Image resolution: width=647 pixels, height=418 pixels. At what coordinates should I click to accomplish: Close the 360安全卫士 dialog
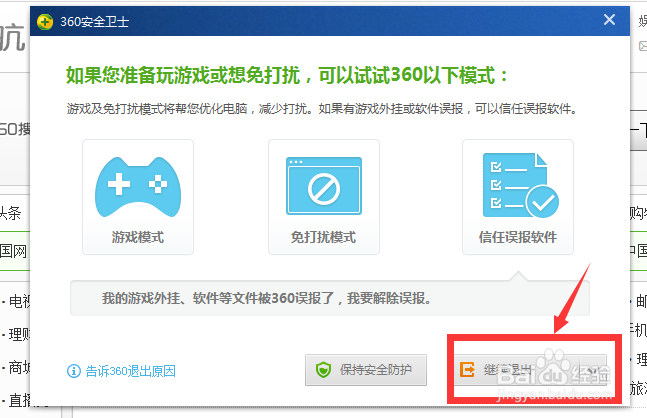coord(609,20)
